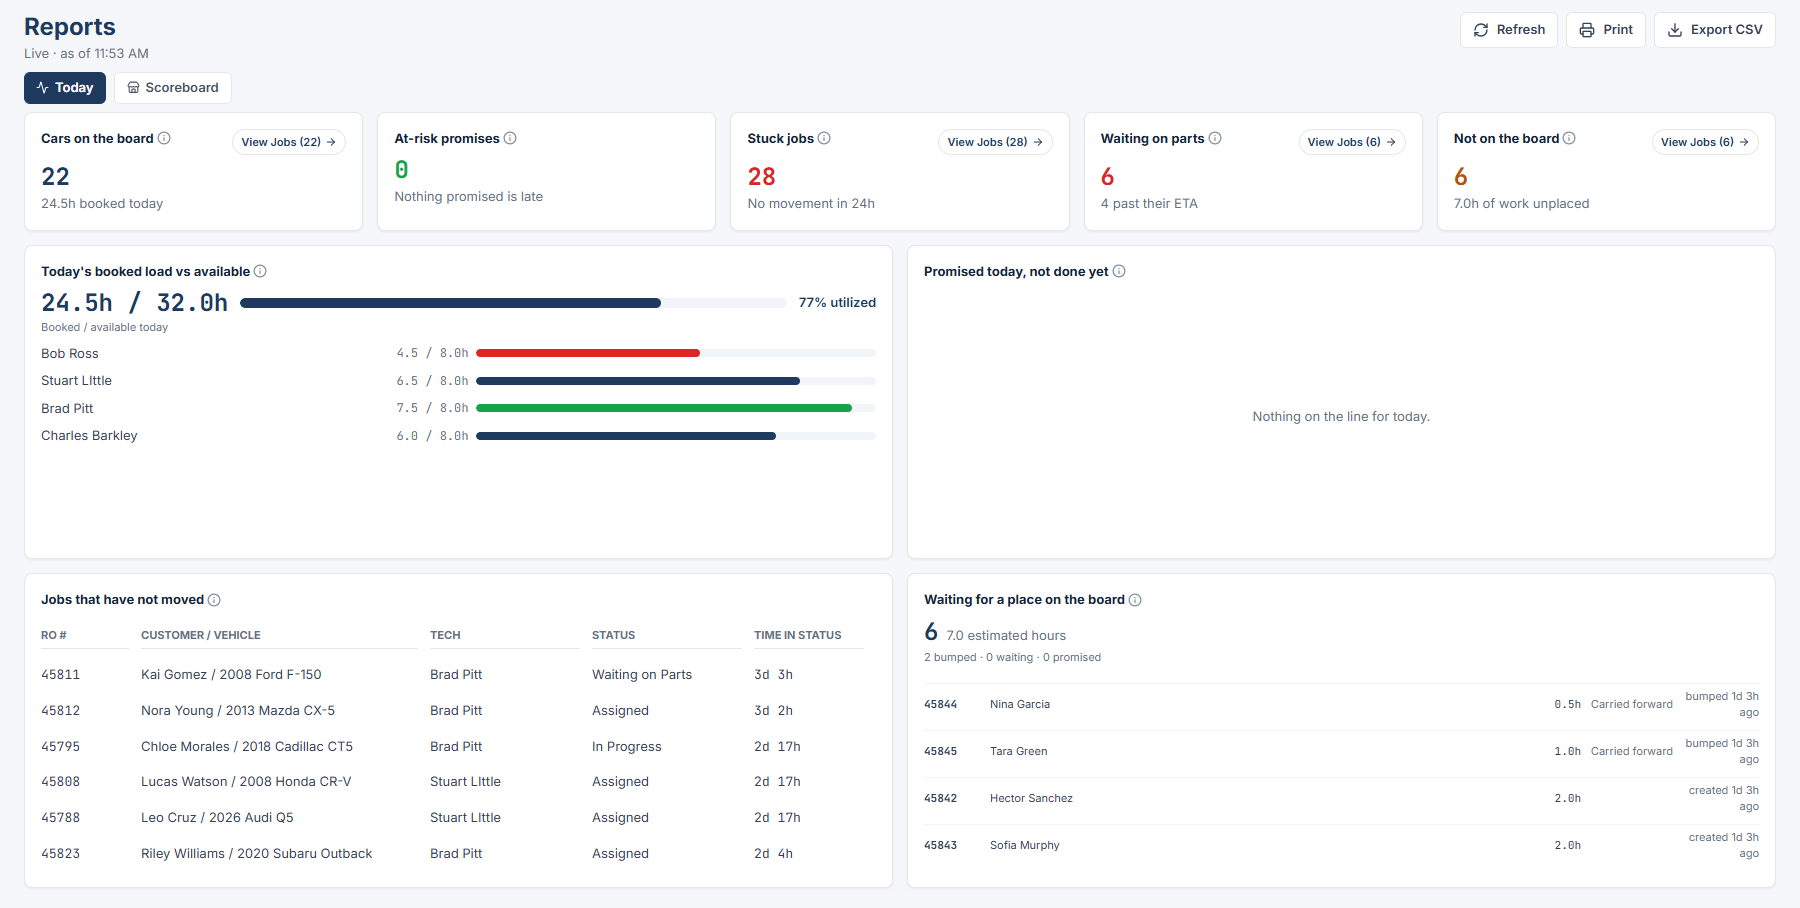
Task: Select Nina Garcia in the waiting list
Action: pos(1020,704)
